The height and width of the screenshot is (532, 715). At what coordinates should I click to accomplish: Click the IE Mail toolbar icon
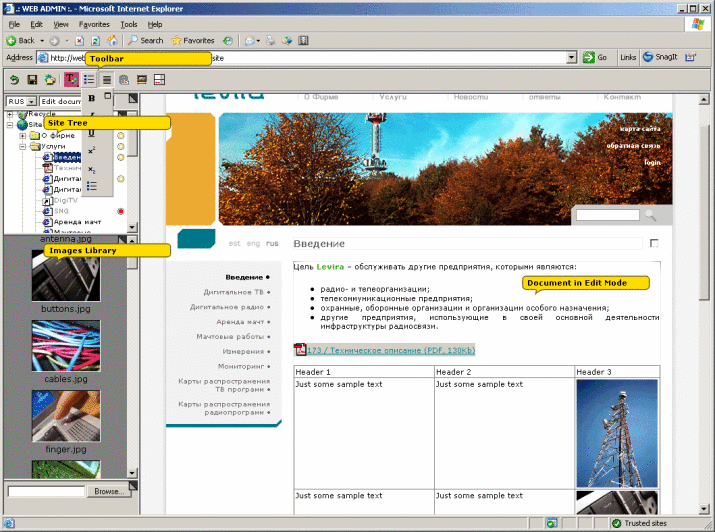pyautogui.click(x=249, y=41)
